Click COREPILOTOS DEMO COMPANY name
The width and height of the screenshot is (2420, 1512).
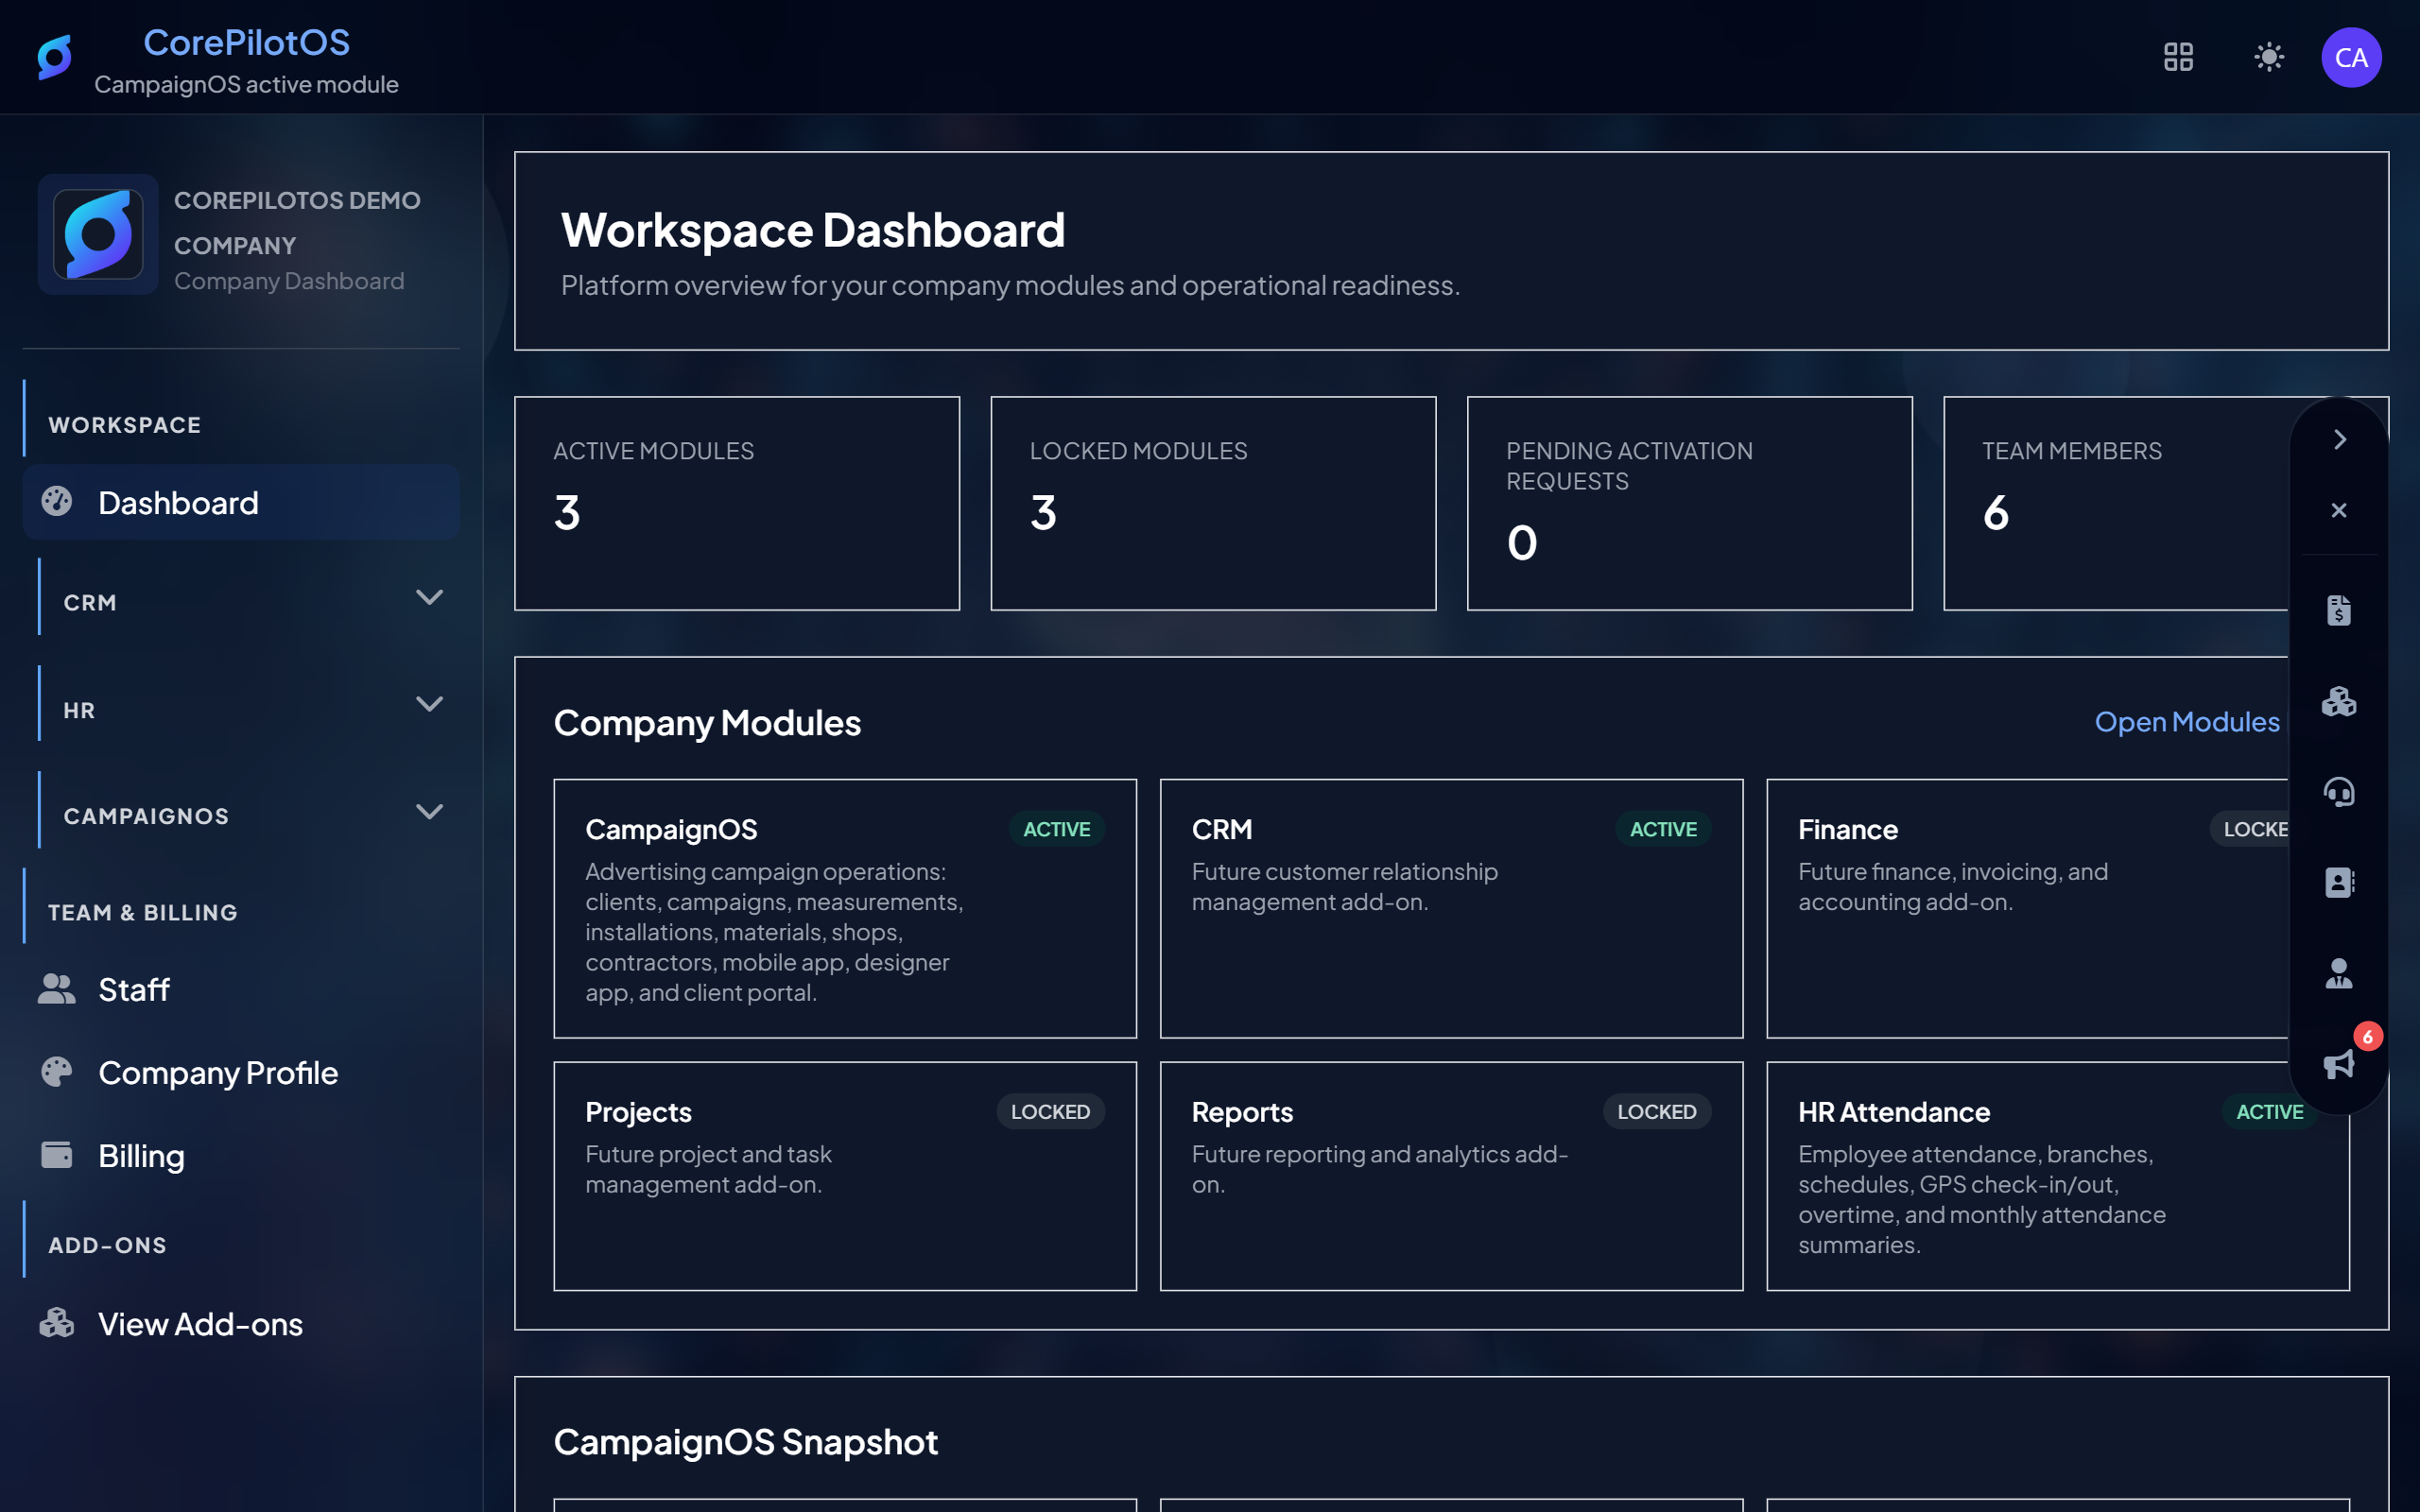297,222
